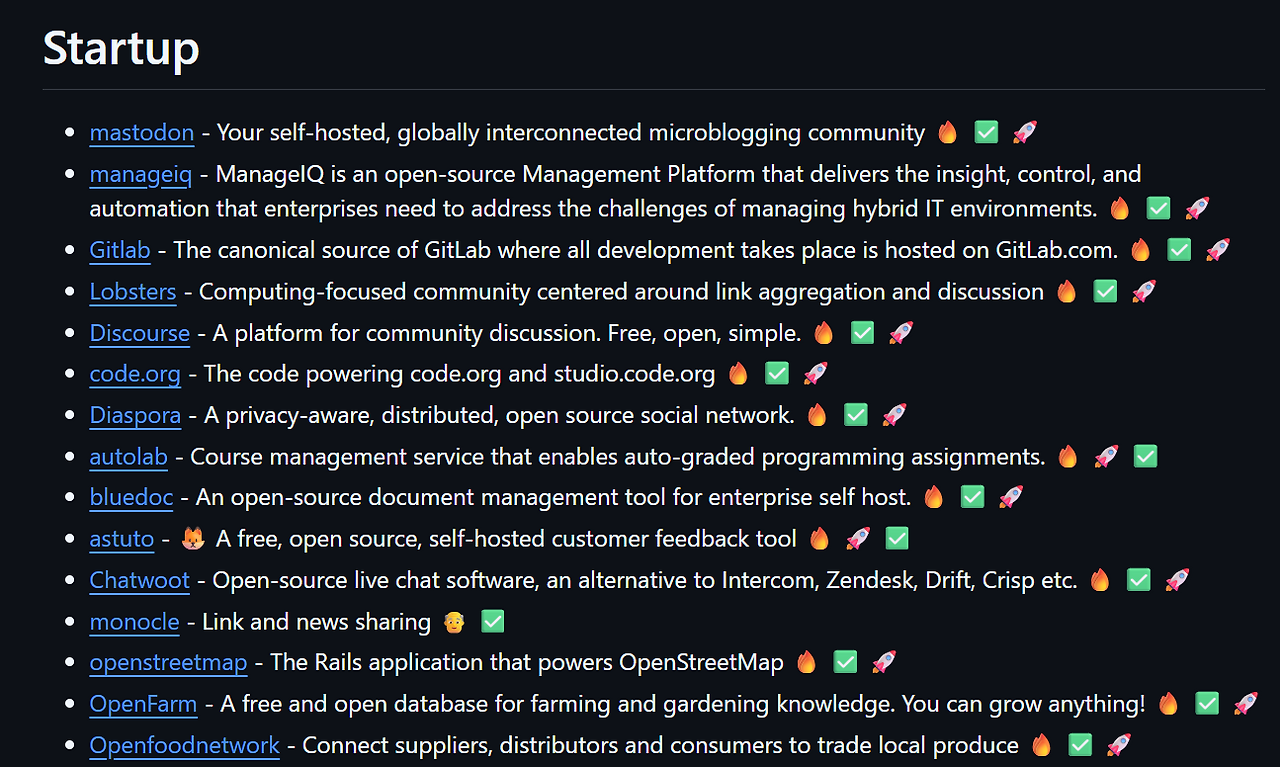The width and height of the screenshot is (1280, 767).
Task: Click the monocle link
Action: point(135,622)
